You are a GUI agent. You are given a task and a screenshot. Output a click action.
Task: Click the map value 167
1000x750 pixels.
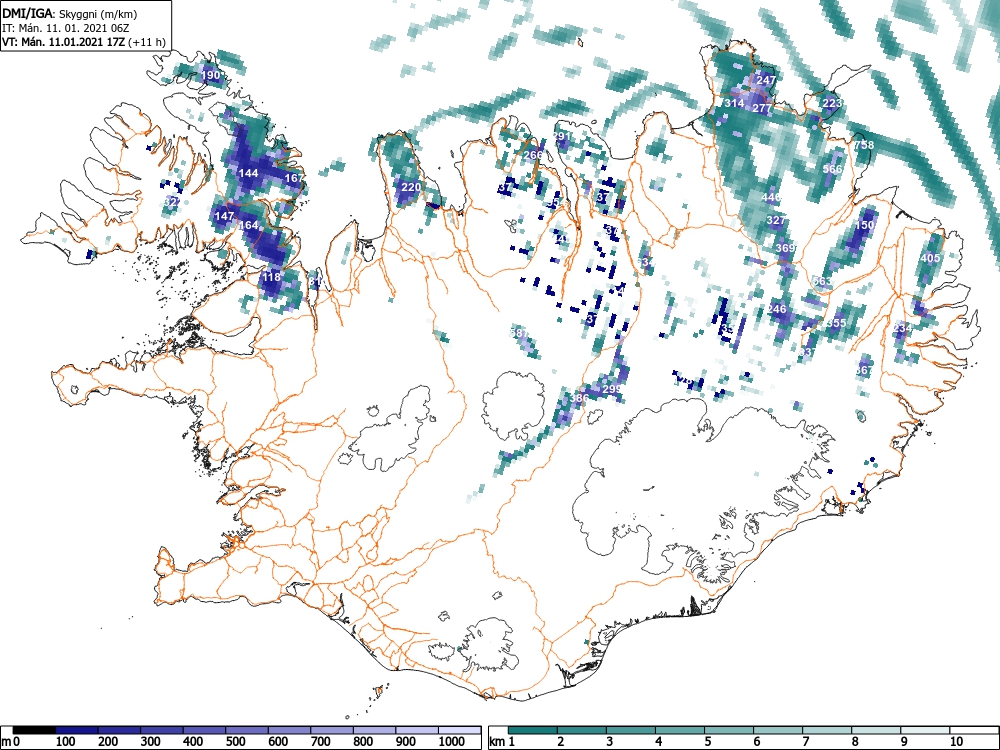coord(294,178)
